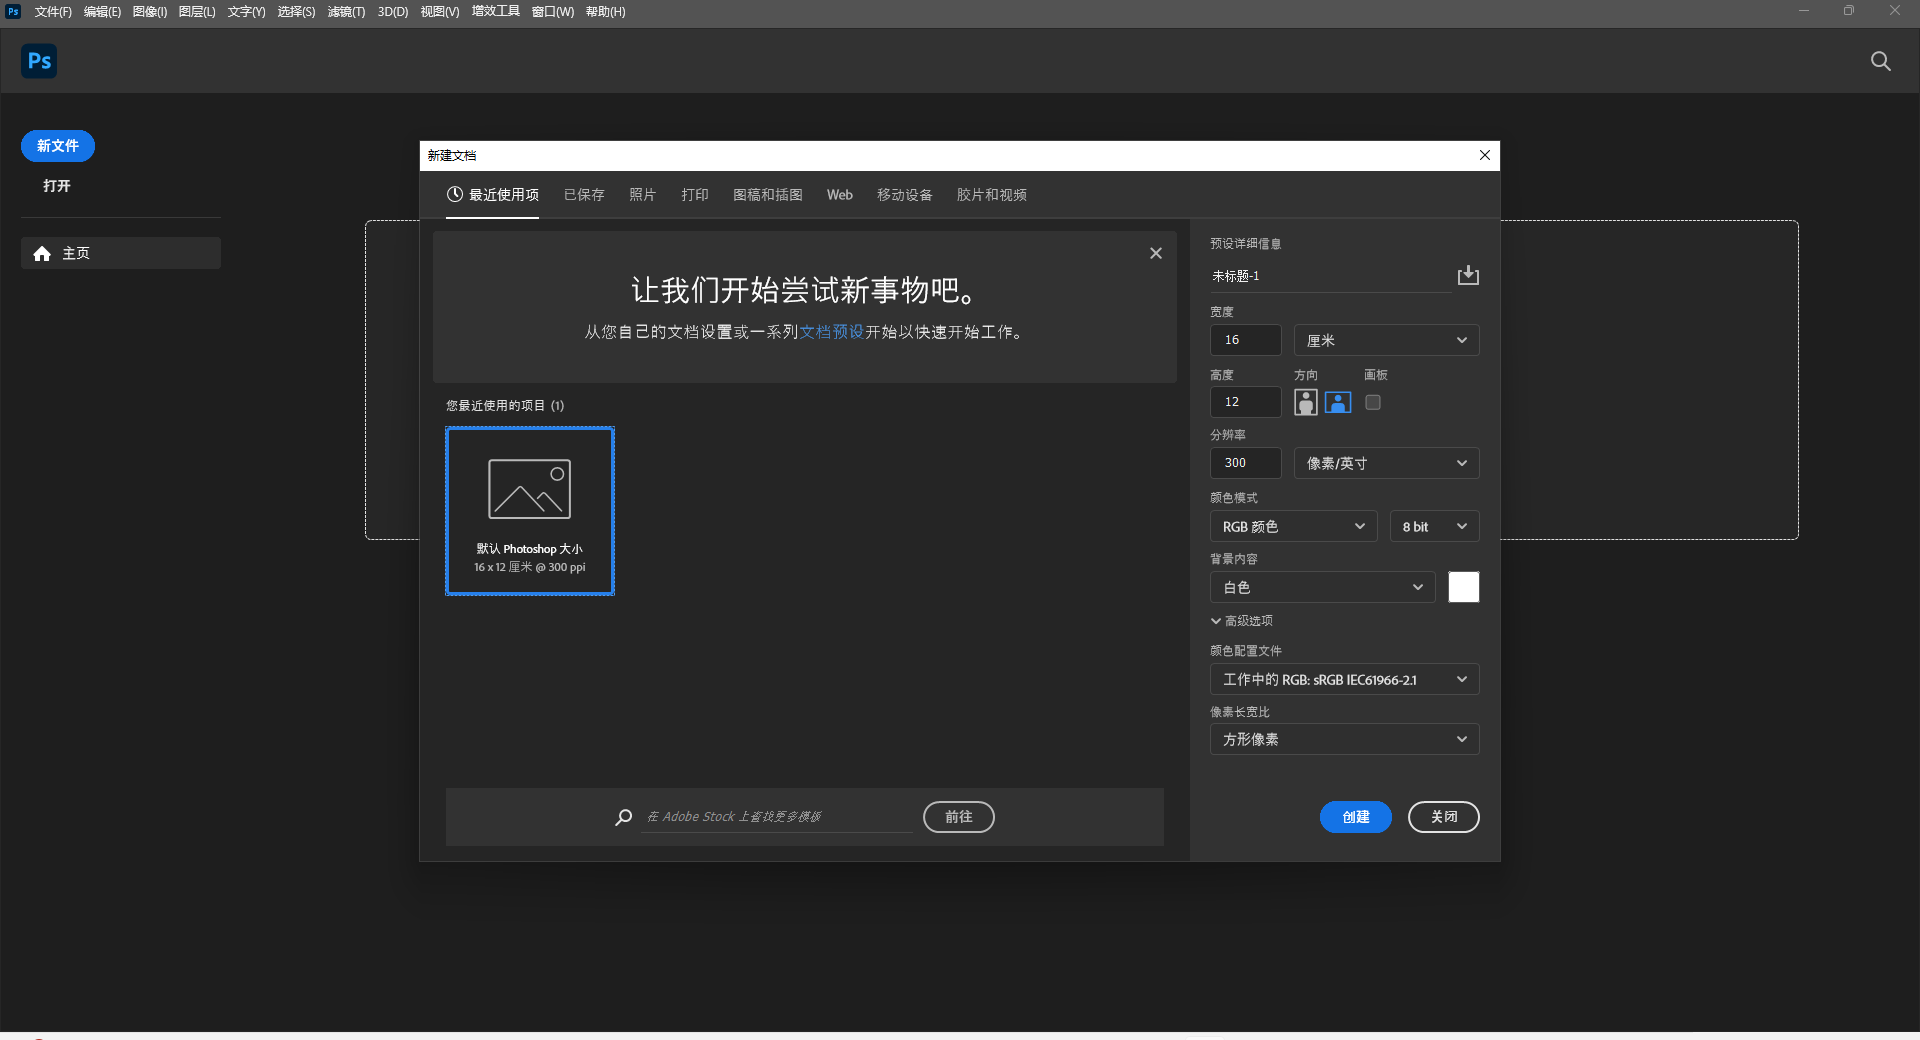Expand the 白色 background content dropdown

1321,588
